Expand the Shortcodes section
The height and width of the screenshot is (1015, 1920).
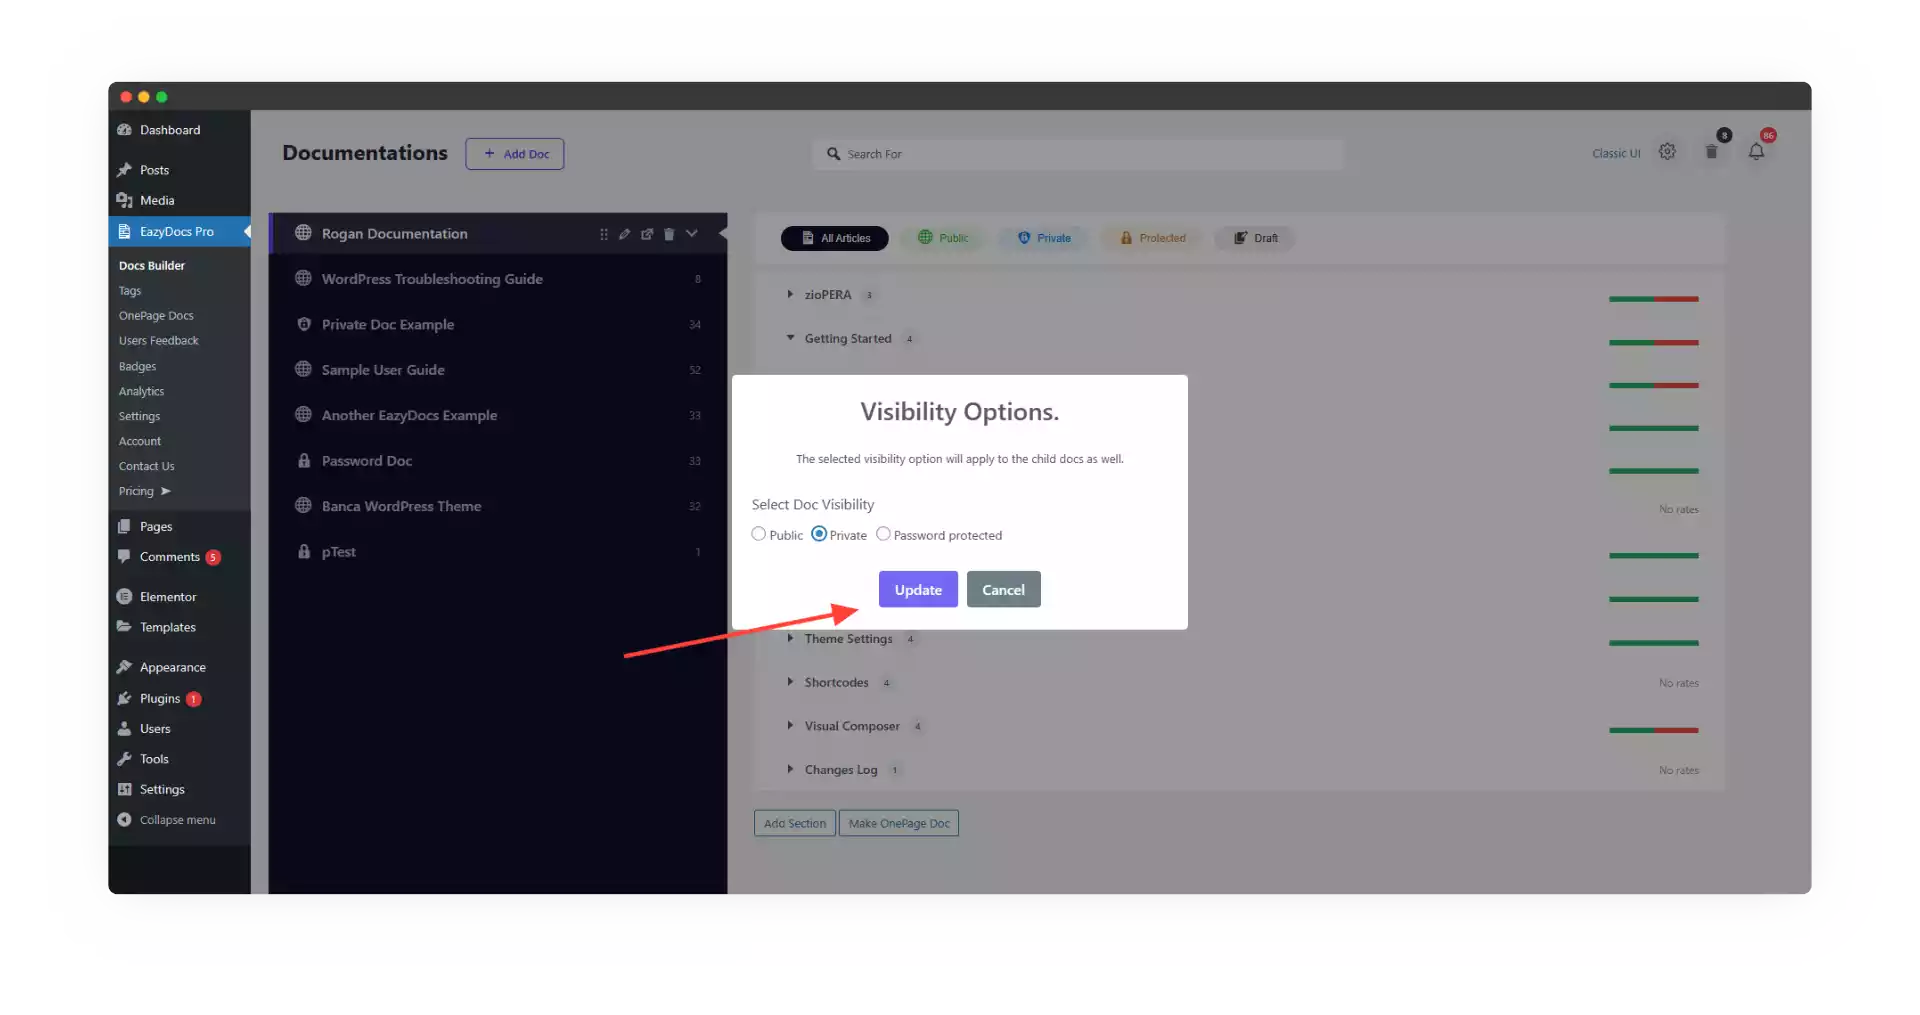click(x=789, y=682)
